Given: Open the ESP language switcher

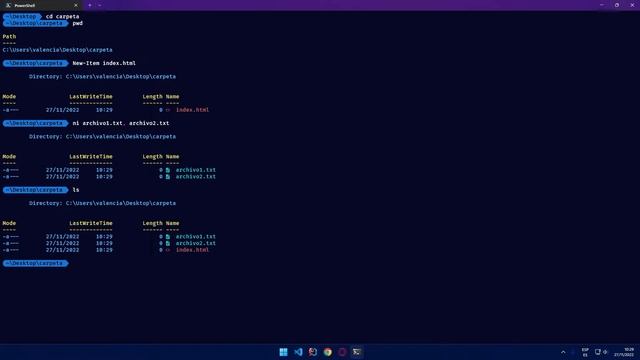Looking at the screenshot, I should [585, 352].
